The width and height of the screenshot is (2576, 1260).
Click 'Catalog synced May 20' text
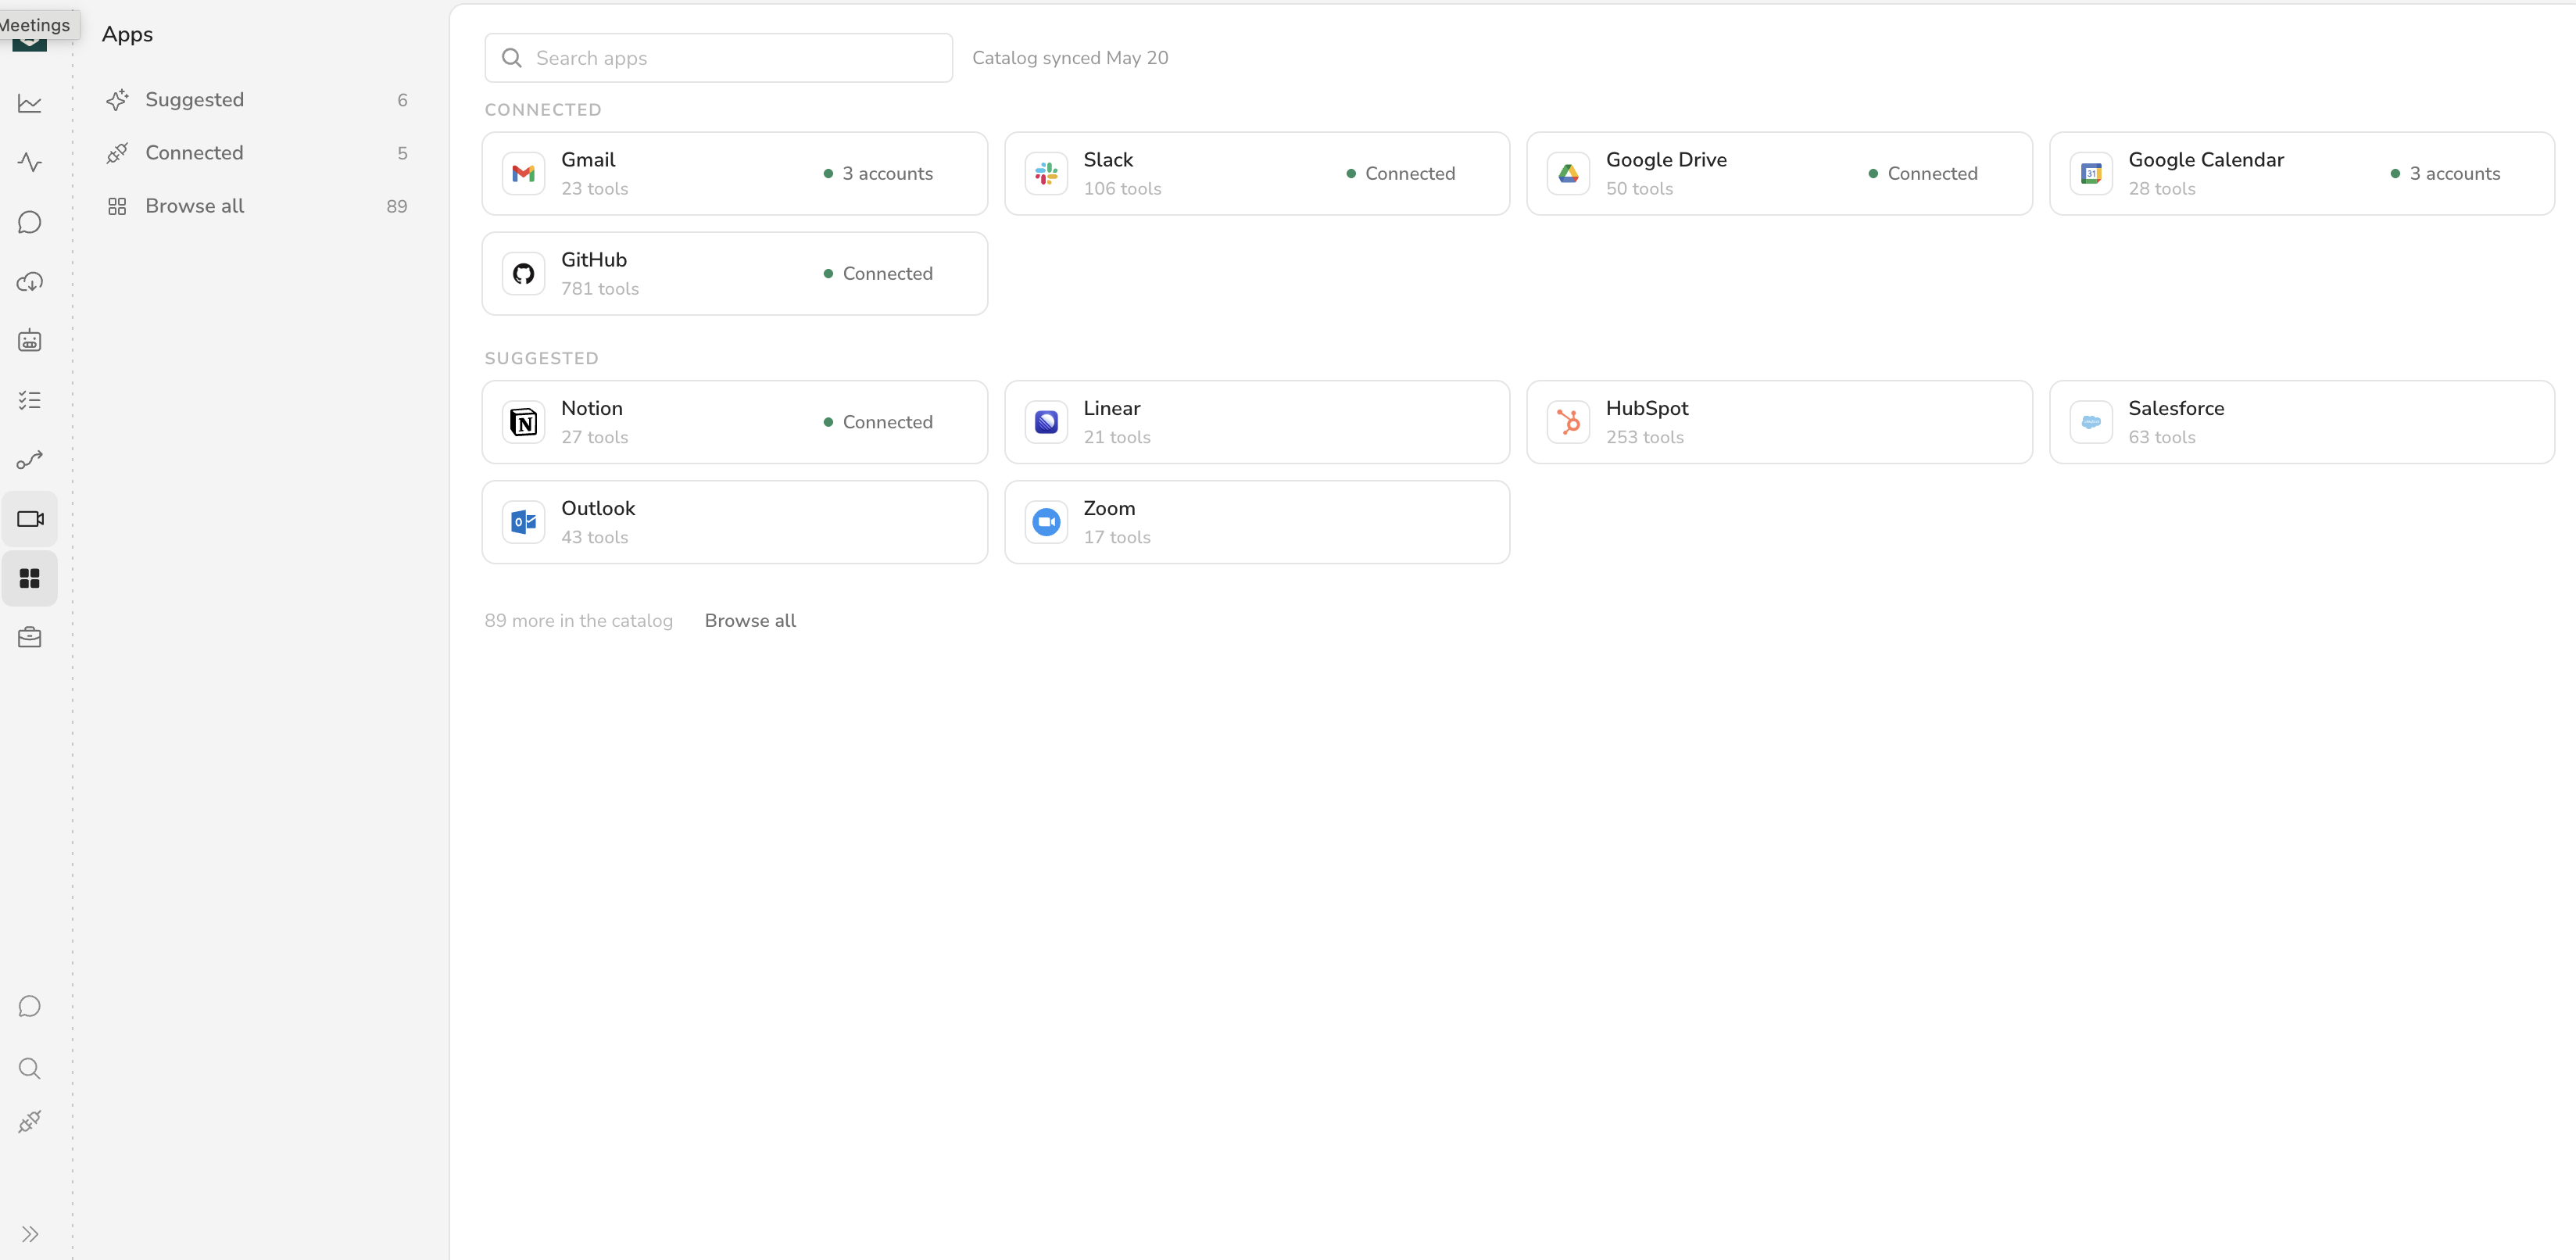[1070, 58]
